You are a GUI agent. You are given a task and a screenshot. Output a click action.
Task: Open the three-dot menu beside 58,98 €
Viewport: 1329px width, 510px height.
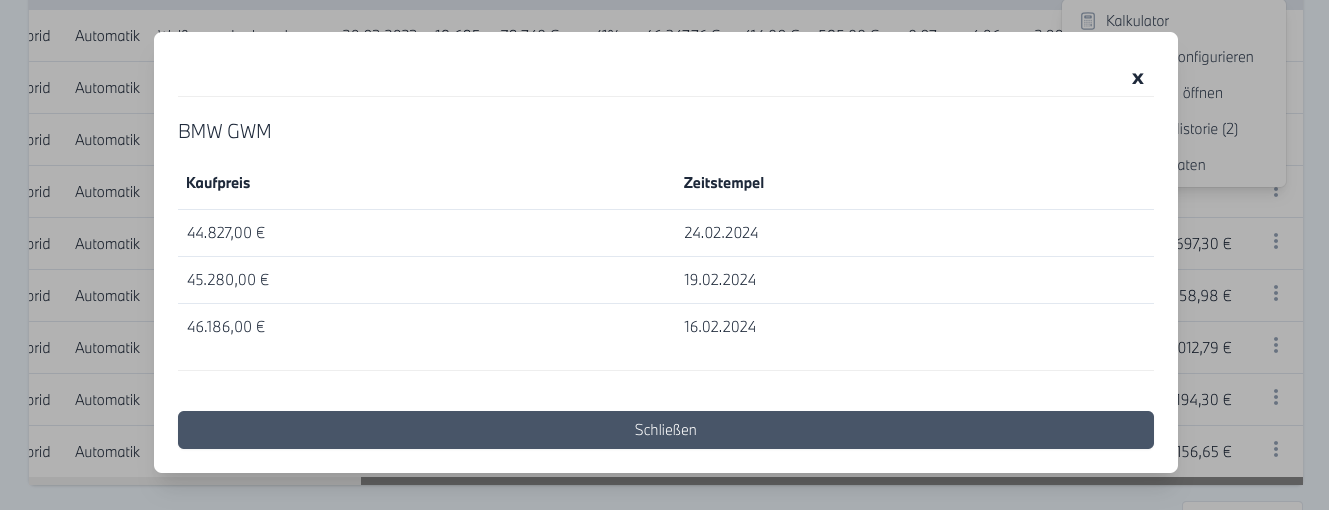[x=1276, y=294]
